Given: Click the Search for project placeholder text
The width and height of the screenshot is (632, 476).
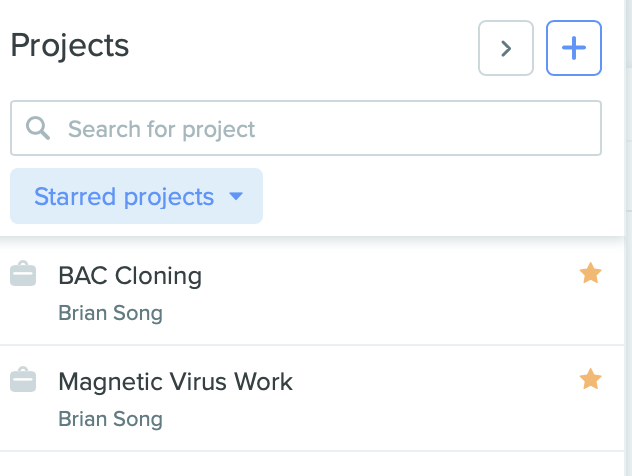Looking at the screenshot, I should click(161, 129).
